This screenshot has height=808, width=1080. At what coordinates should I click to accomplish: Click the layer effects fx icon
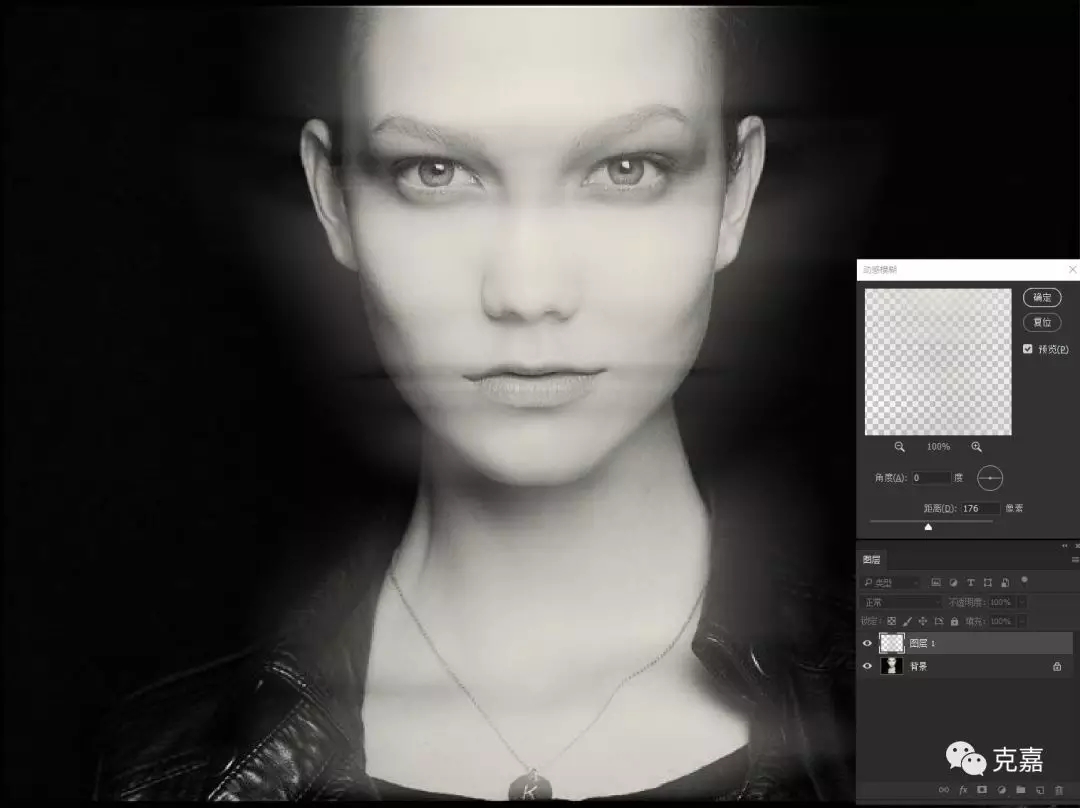click(x=963, y=789)
